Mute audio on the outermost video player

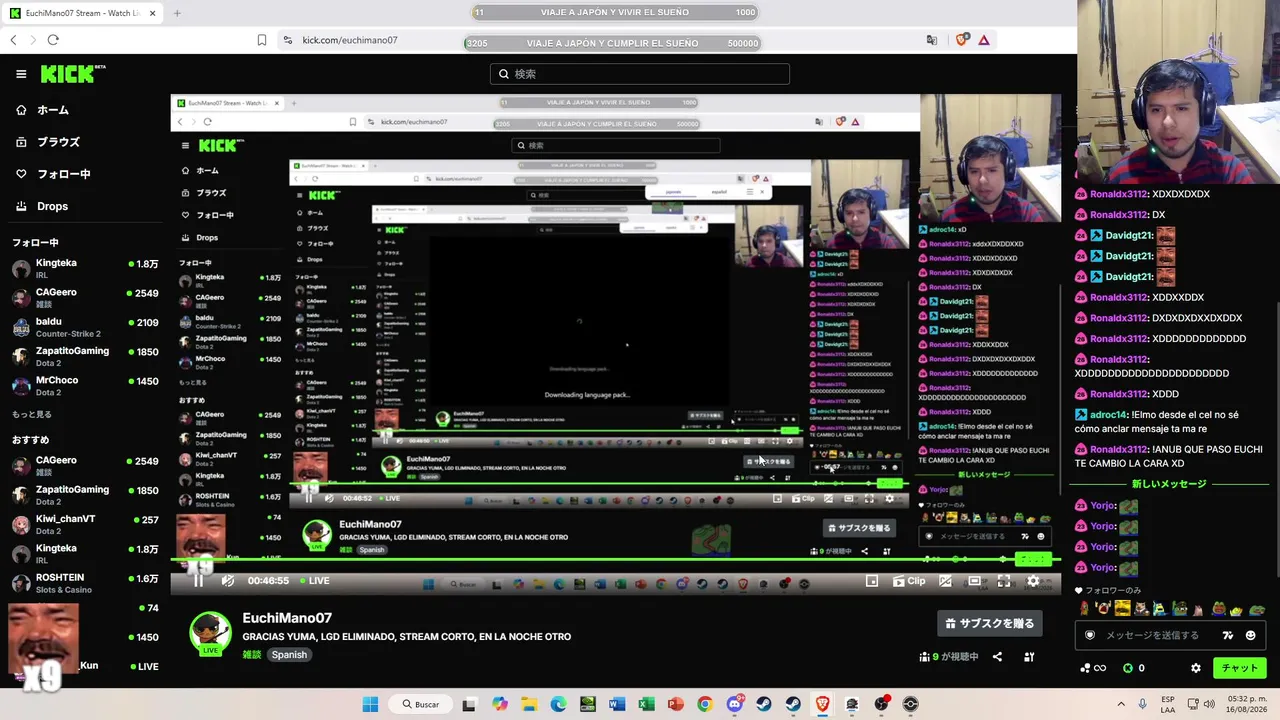[228, 581]
